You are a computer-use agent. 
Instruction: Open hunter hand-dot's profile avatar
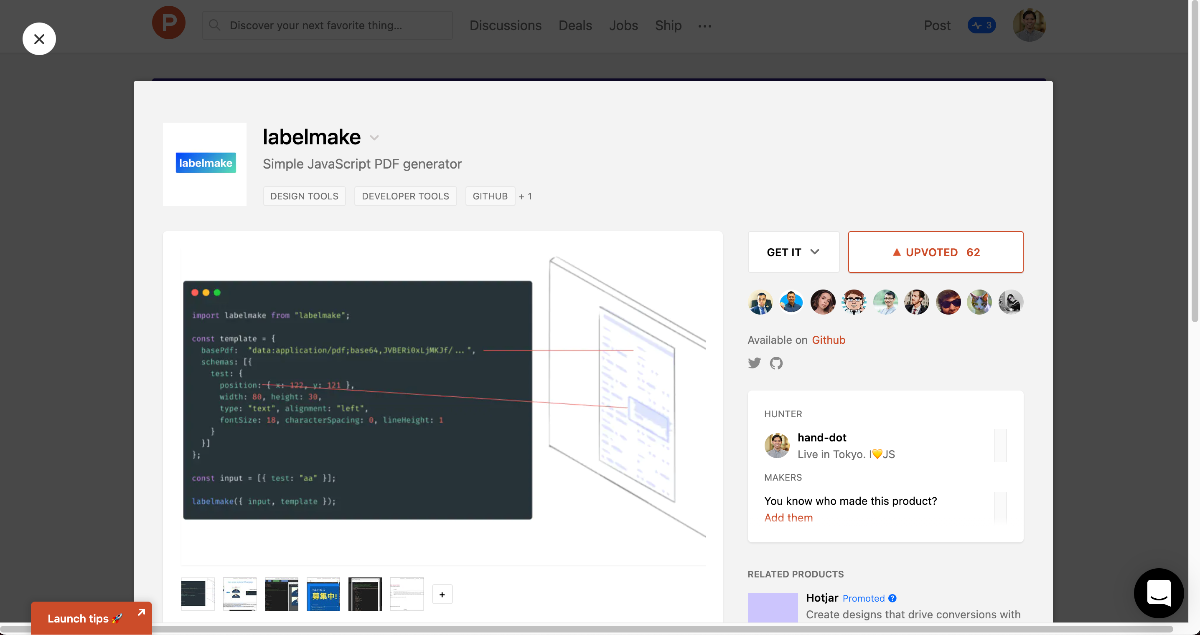[777, 446]
